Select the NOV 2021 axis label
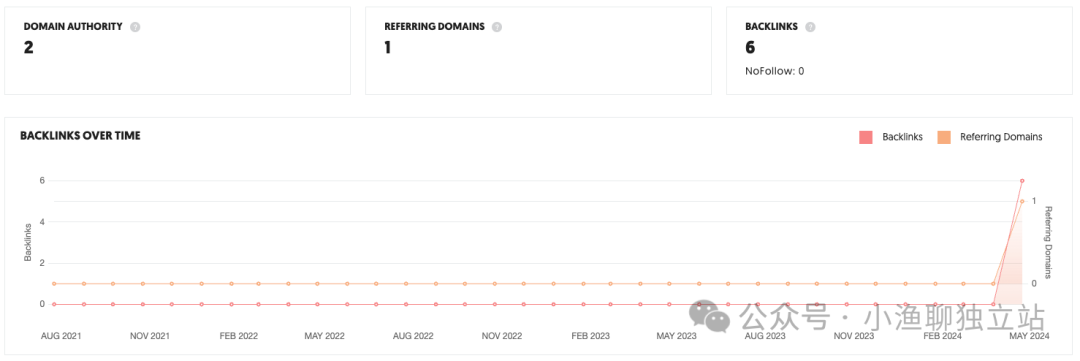The width and height of the screenshot is (1080, 361). [x=149, y=336]
